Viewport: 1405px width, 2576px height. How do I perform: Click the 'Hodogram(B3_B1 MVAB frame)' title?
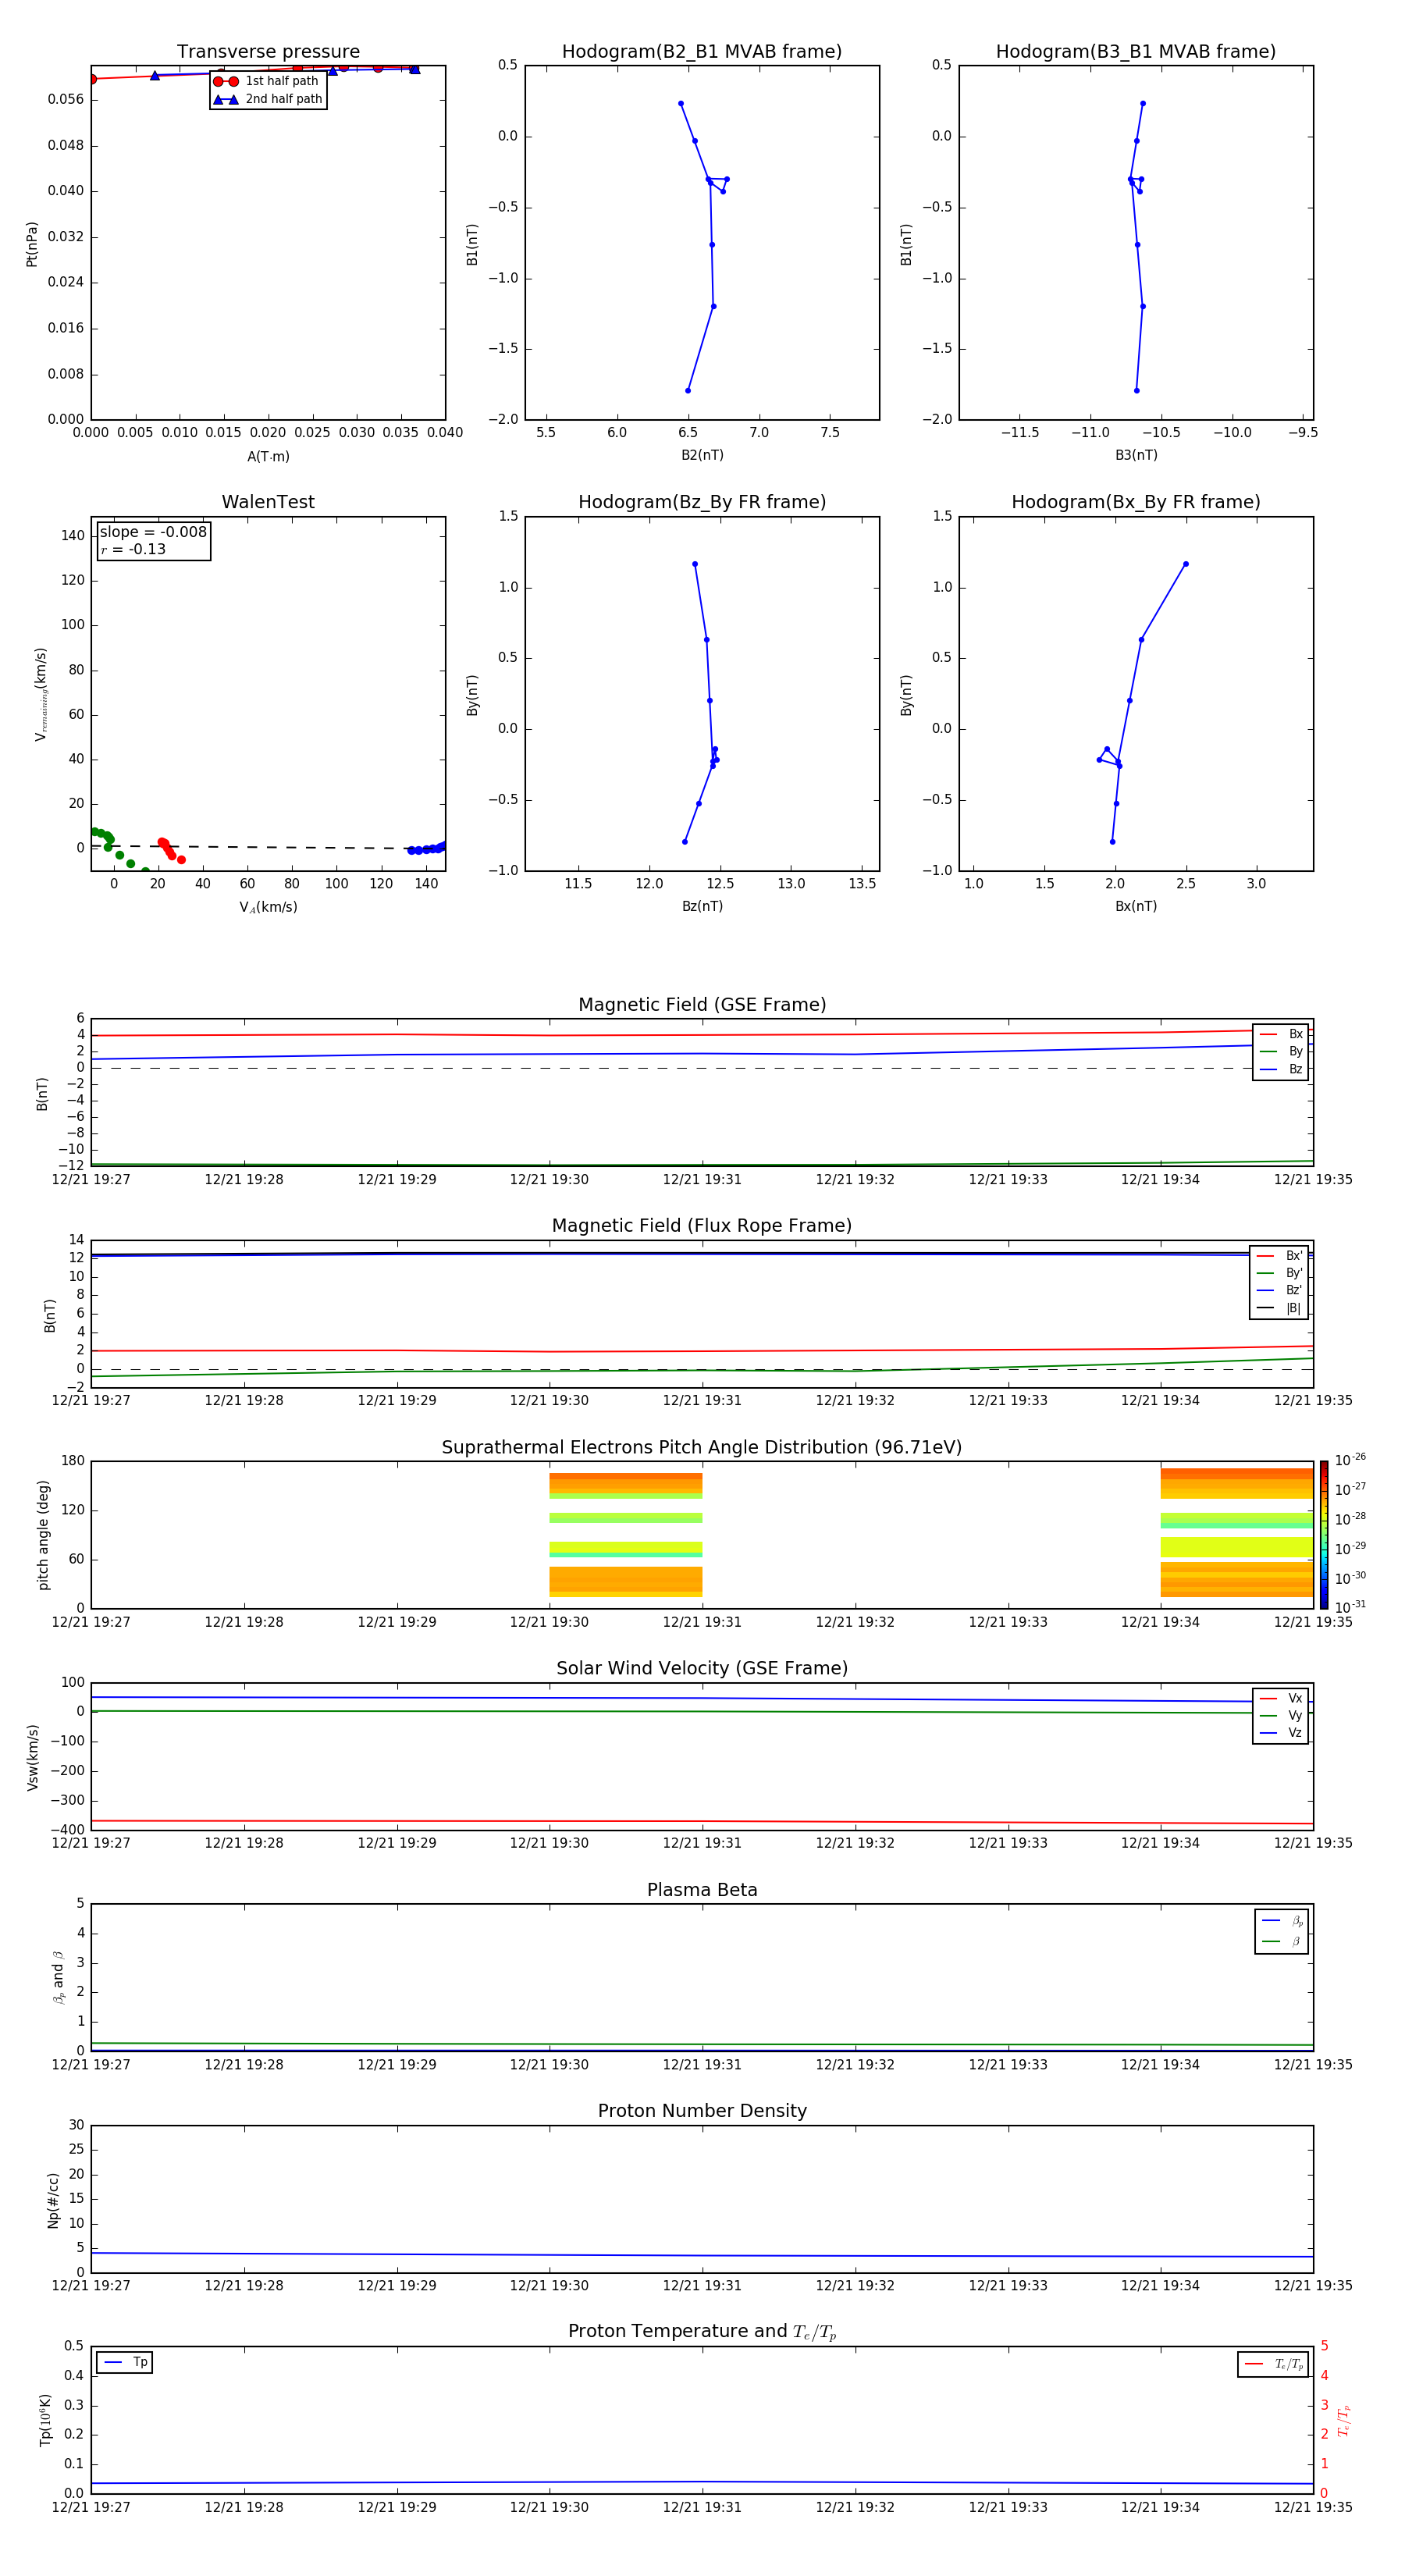tap(1136, 52)
